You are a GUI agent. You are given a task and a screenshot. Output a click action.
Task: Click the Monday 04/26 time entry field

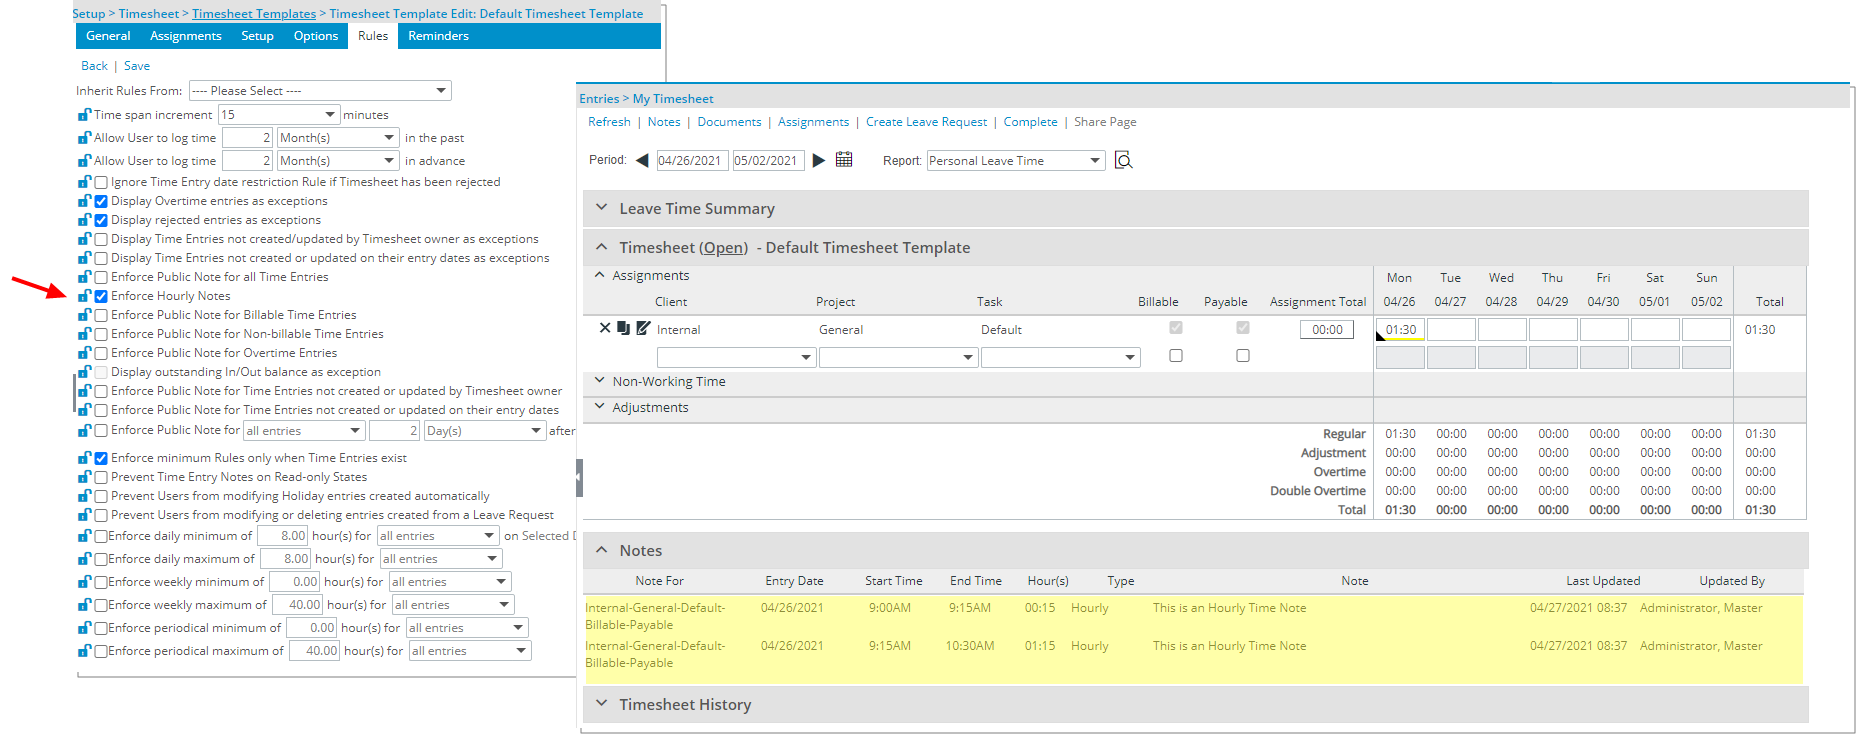(1400, 330)
